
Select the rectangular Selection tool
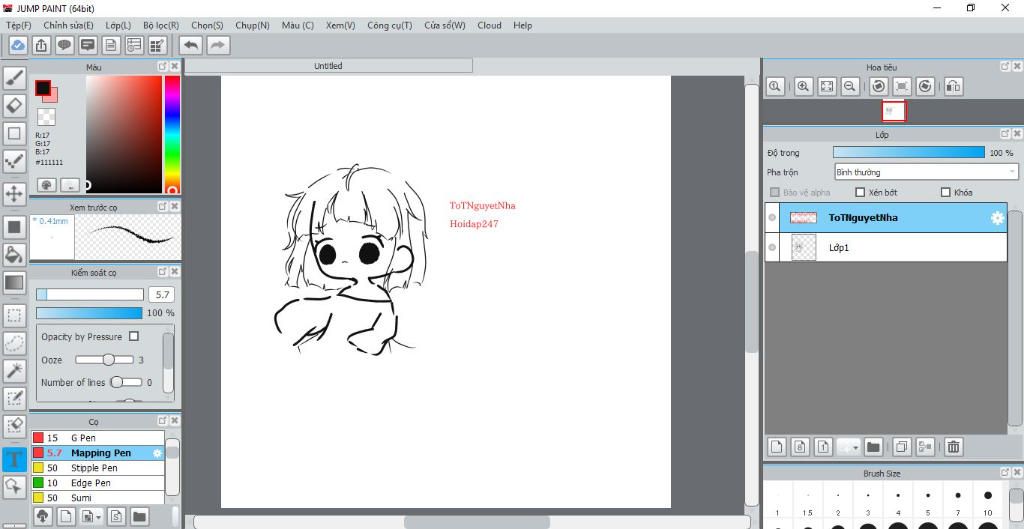[14, 316]
